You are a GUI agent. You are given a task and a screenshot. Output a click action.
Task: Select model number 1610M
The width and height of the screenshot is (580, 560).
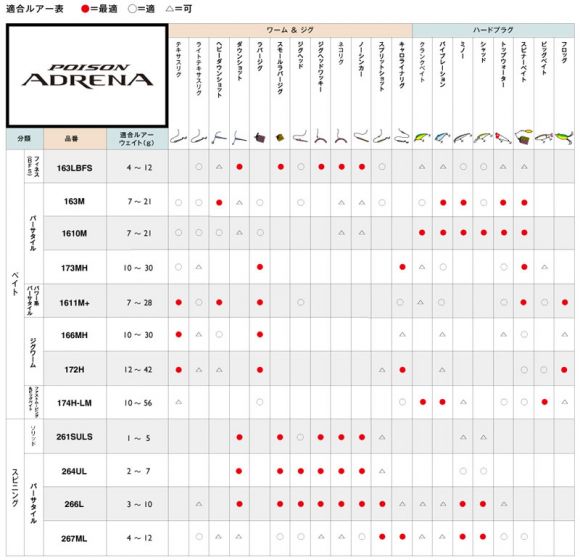74,234
